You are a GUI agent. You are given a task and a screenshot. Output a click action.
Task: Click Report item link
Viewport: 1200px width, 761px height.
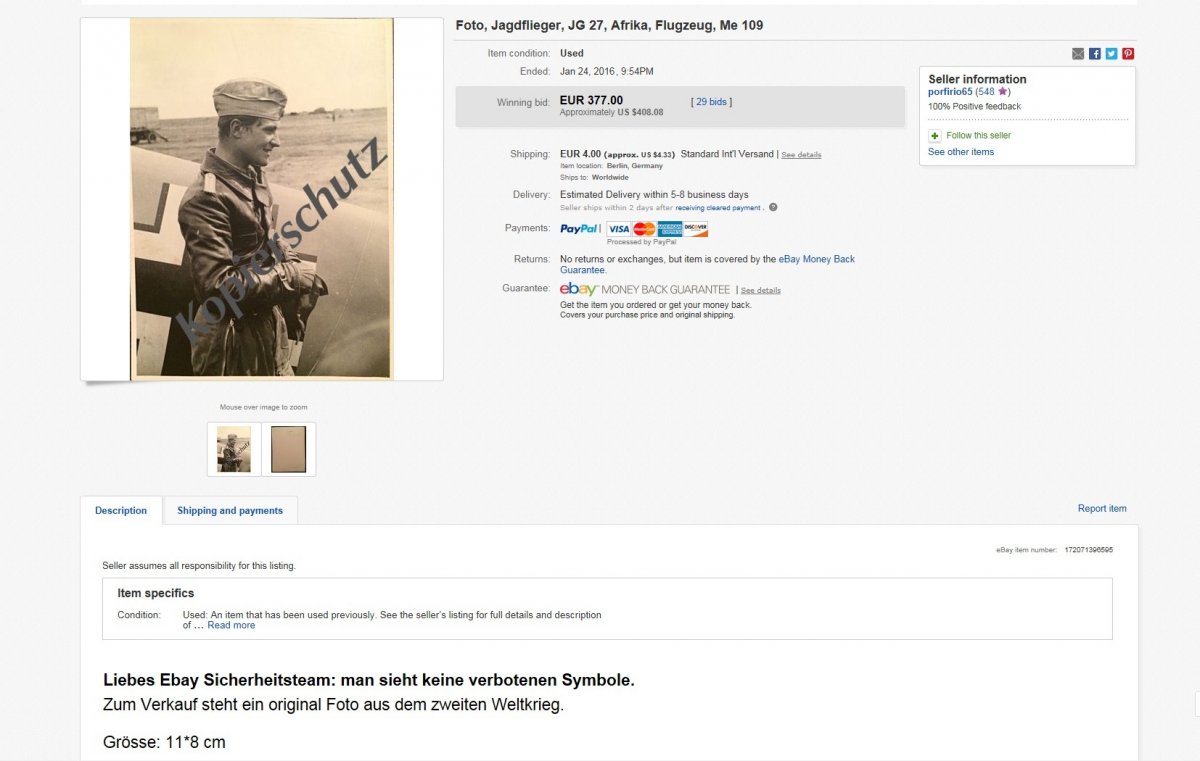tap(1102, 509)
